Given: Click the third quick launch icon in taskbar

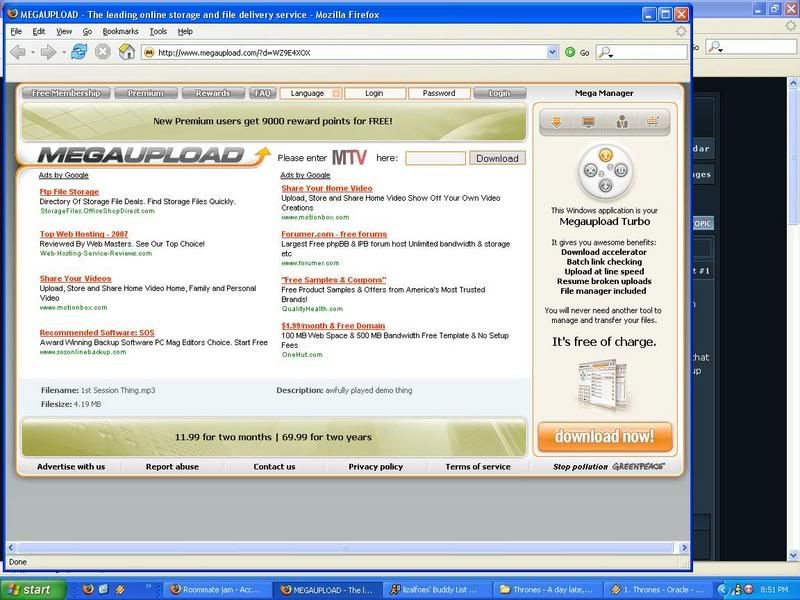Looking at the screenshot, I should pos(120,589).
